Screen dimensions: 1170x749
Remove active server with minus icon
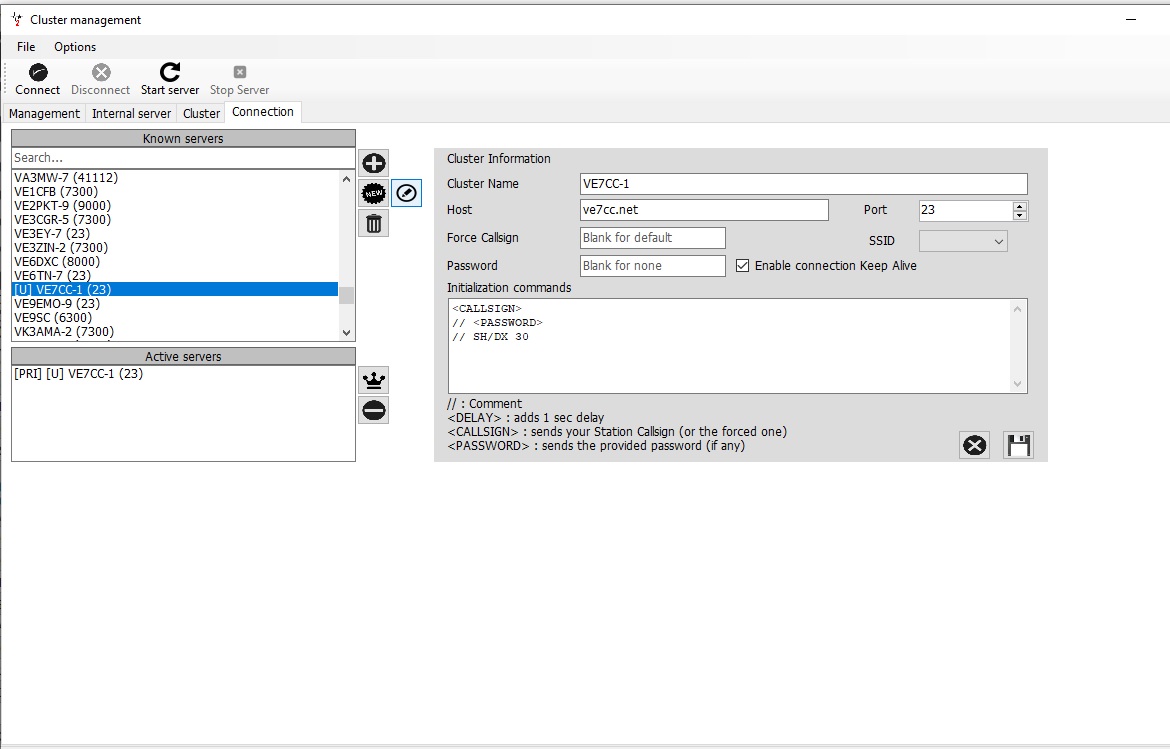click(374, 410)
